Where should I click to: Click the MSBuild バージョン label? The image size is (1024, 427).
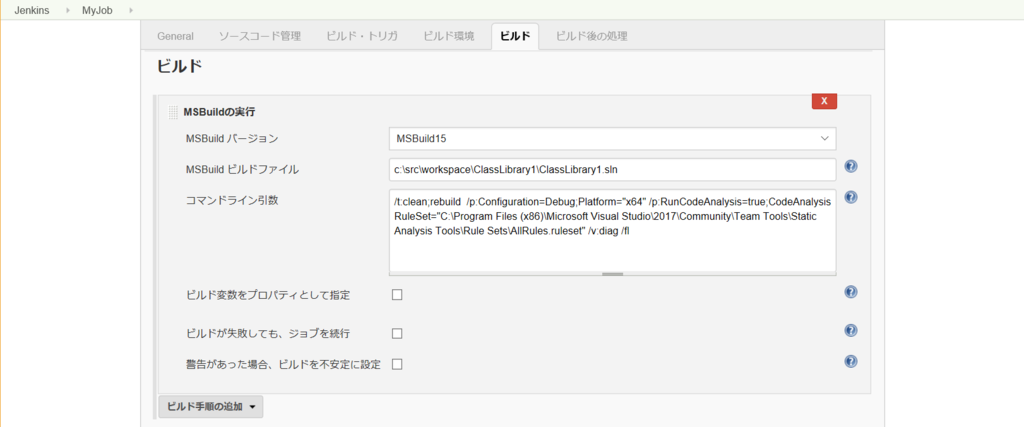point(232,138)
